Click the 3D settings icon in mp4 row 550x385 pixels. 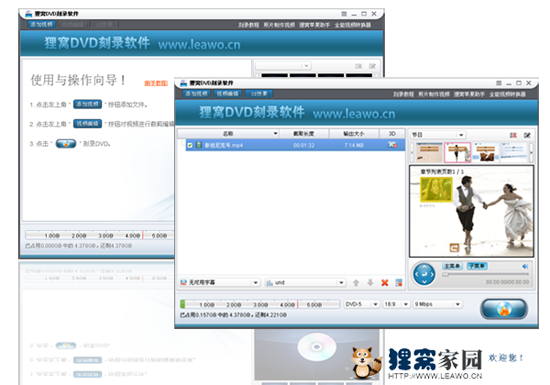[x=392, y=145]
